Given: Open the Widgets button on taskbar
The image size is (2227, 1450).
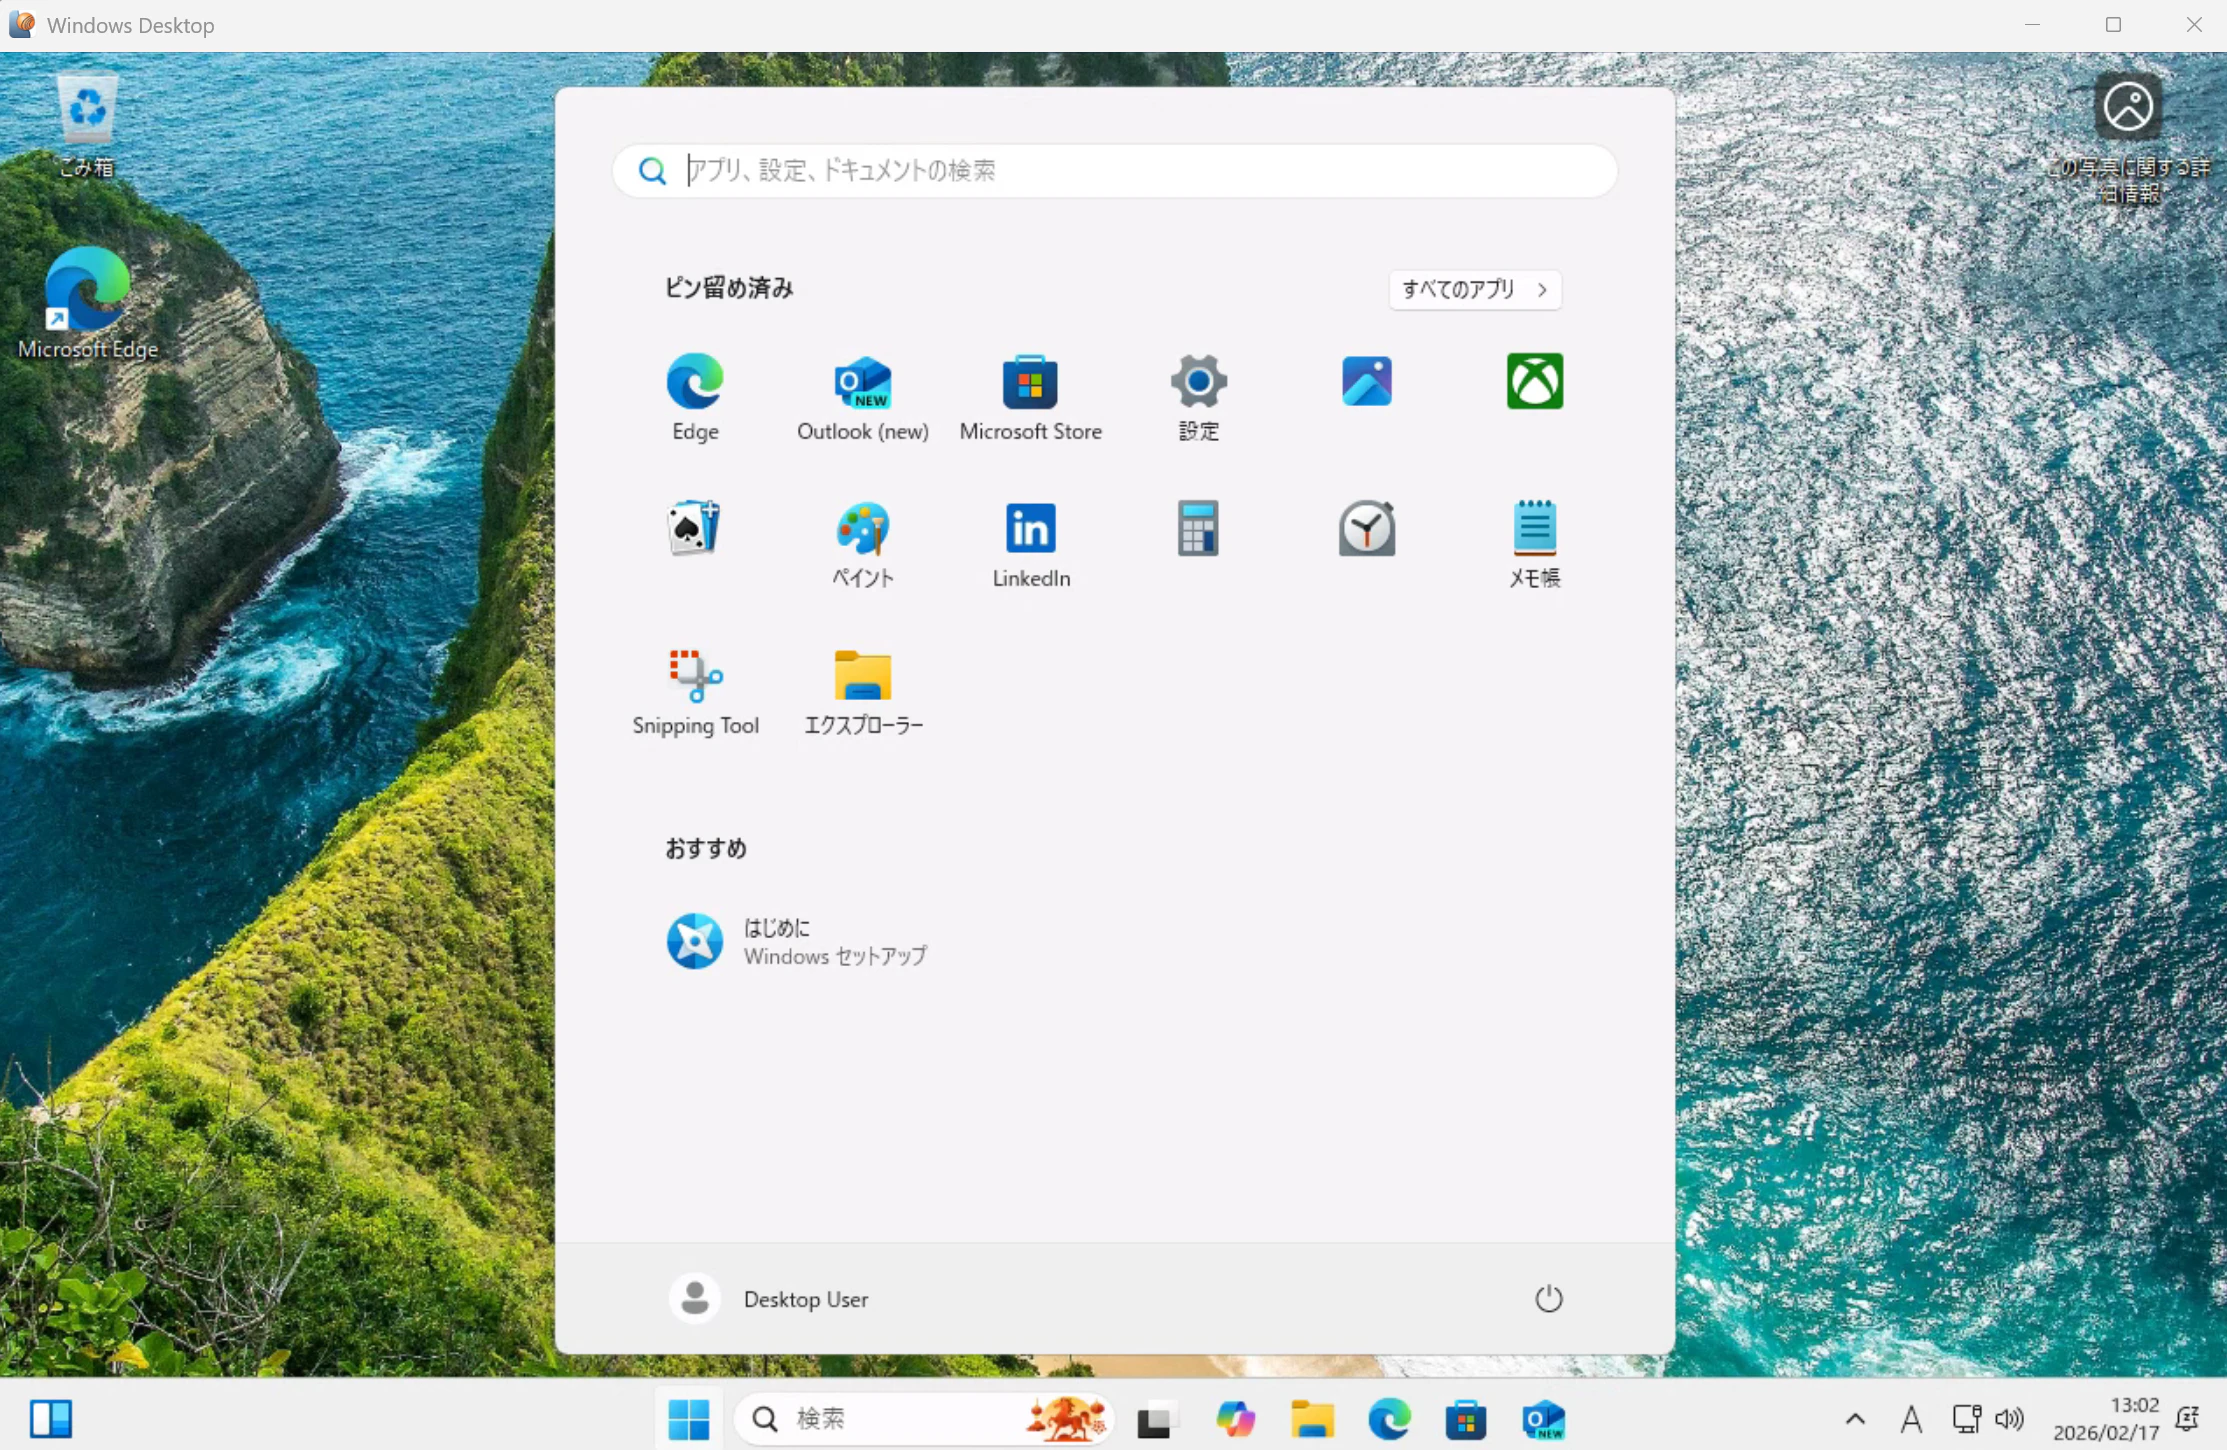Looking at the screenshot, I should coord(51,1418).
